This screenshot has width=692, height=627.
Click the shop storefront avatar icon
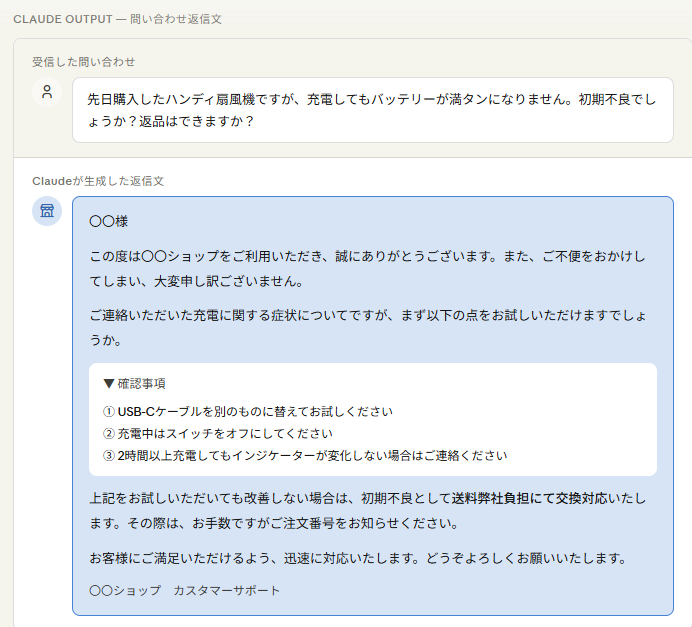click(x=47, y=211)
